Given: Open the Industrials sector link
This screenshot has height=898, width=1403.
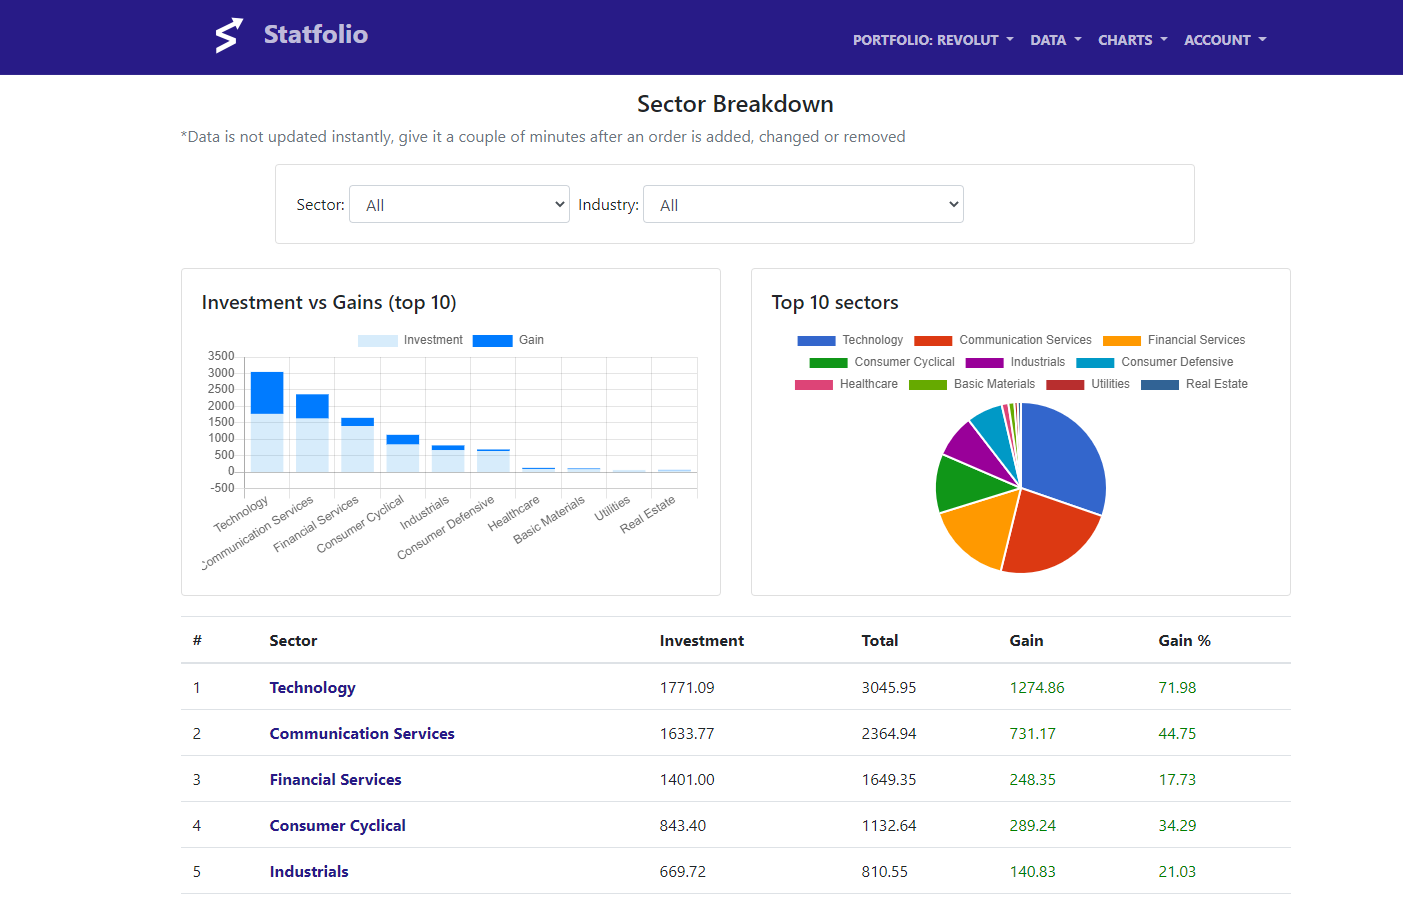Looking at the screenshot, I should coord(309,872).
